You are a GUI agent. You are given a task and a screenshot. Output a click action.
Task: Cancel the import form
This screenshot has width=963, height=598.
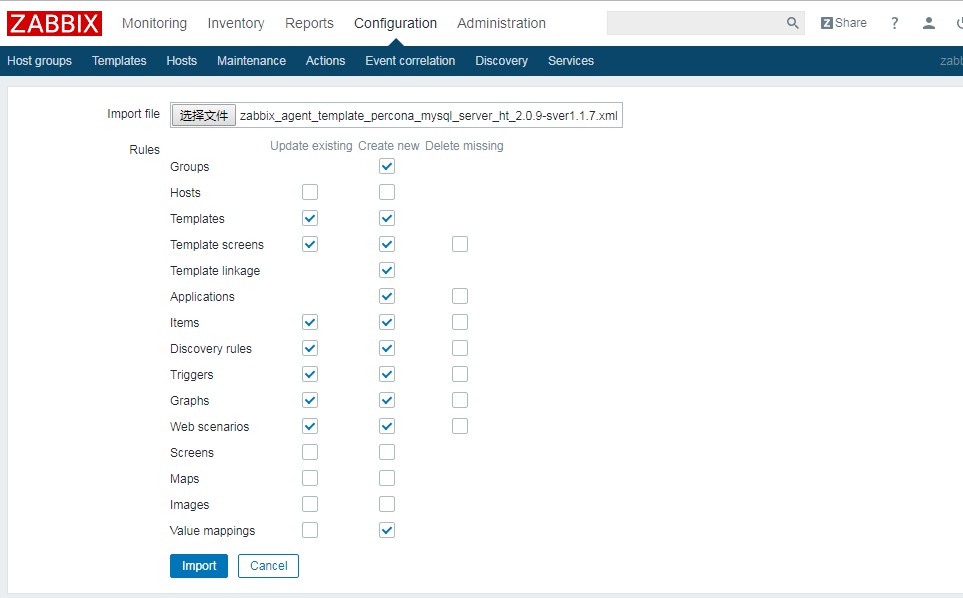click(268, 566)
